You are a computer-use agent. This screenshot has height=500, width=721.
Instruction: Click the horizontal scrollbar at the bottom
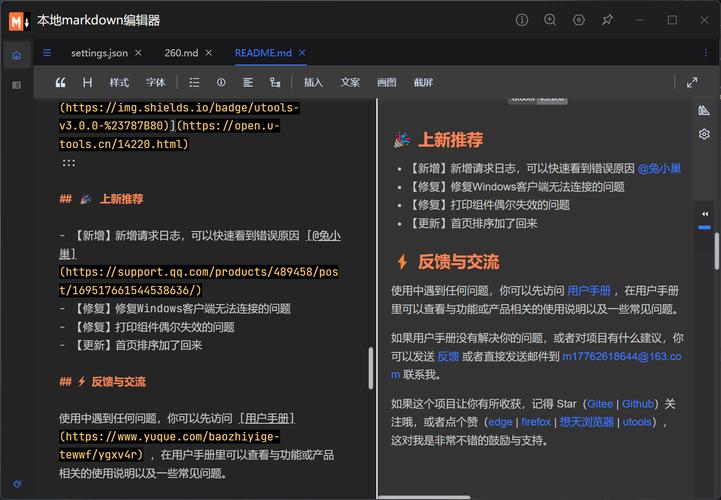pos(424,497)
